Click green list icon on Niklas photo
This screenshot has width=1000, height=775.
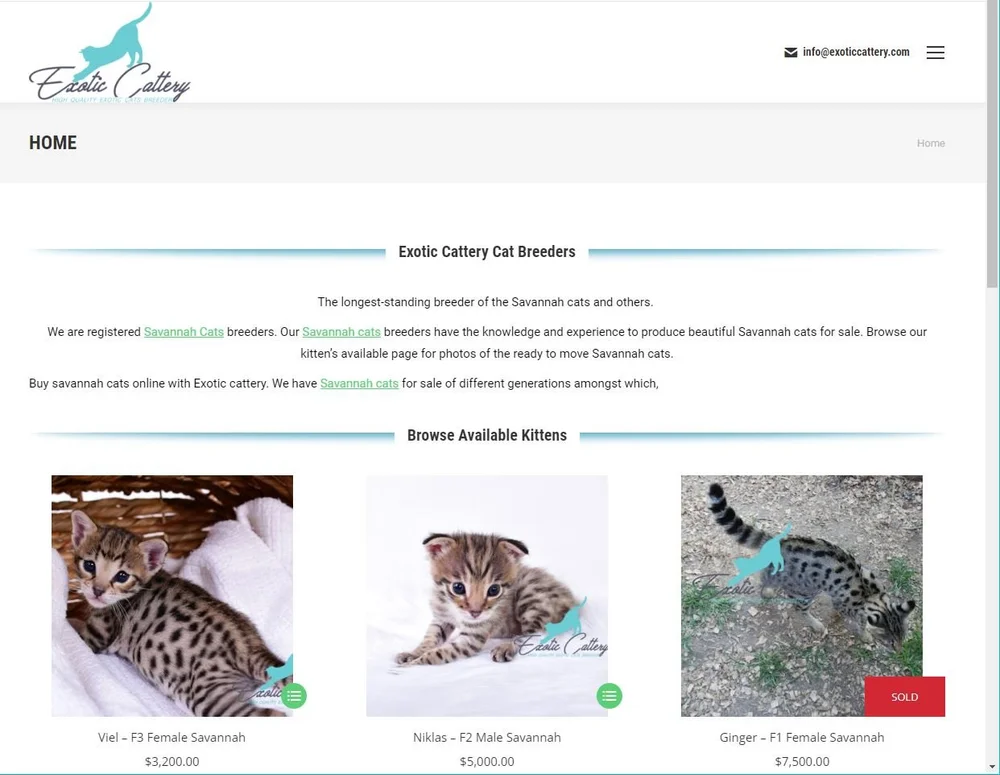[x=609, y=695]
